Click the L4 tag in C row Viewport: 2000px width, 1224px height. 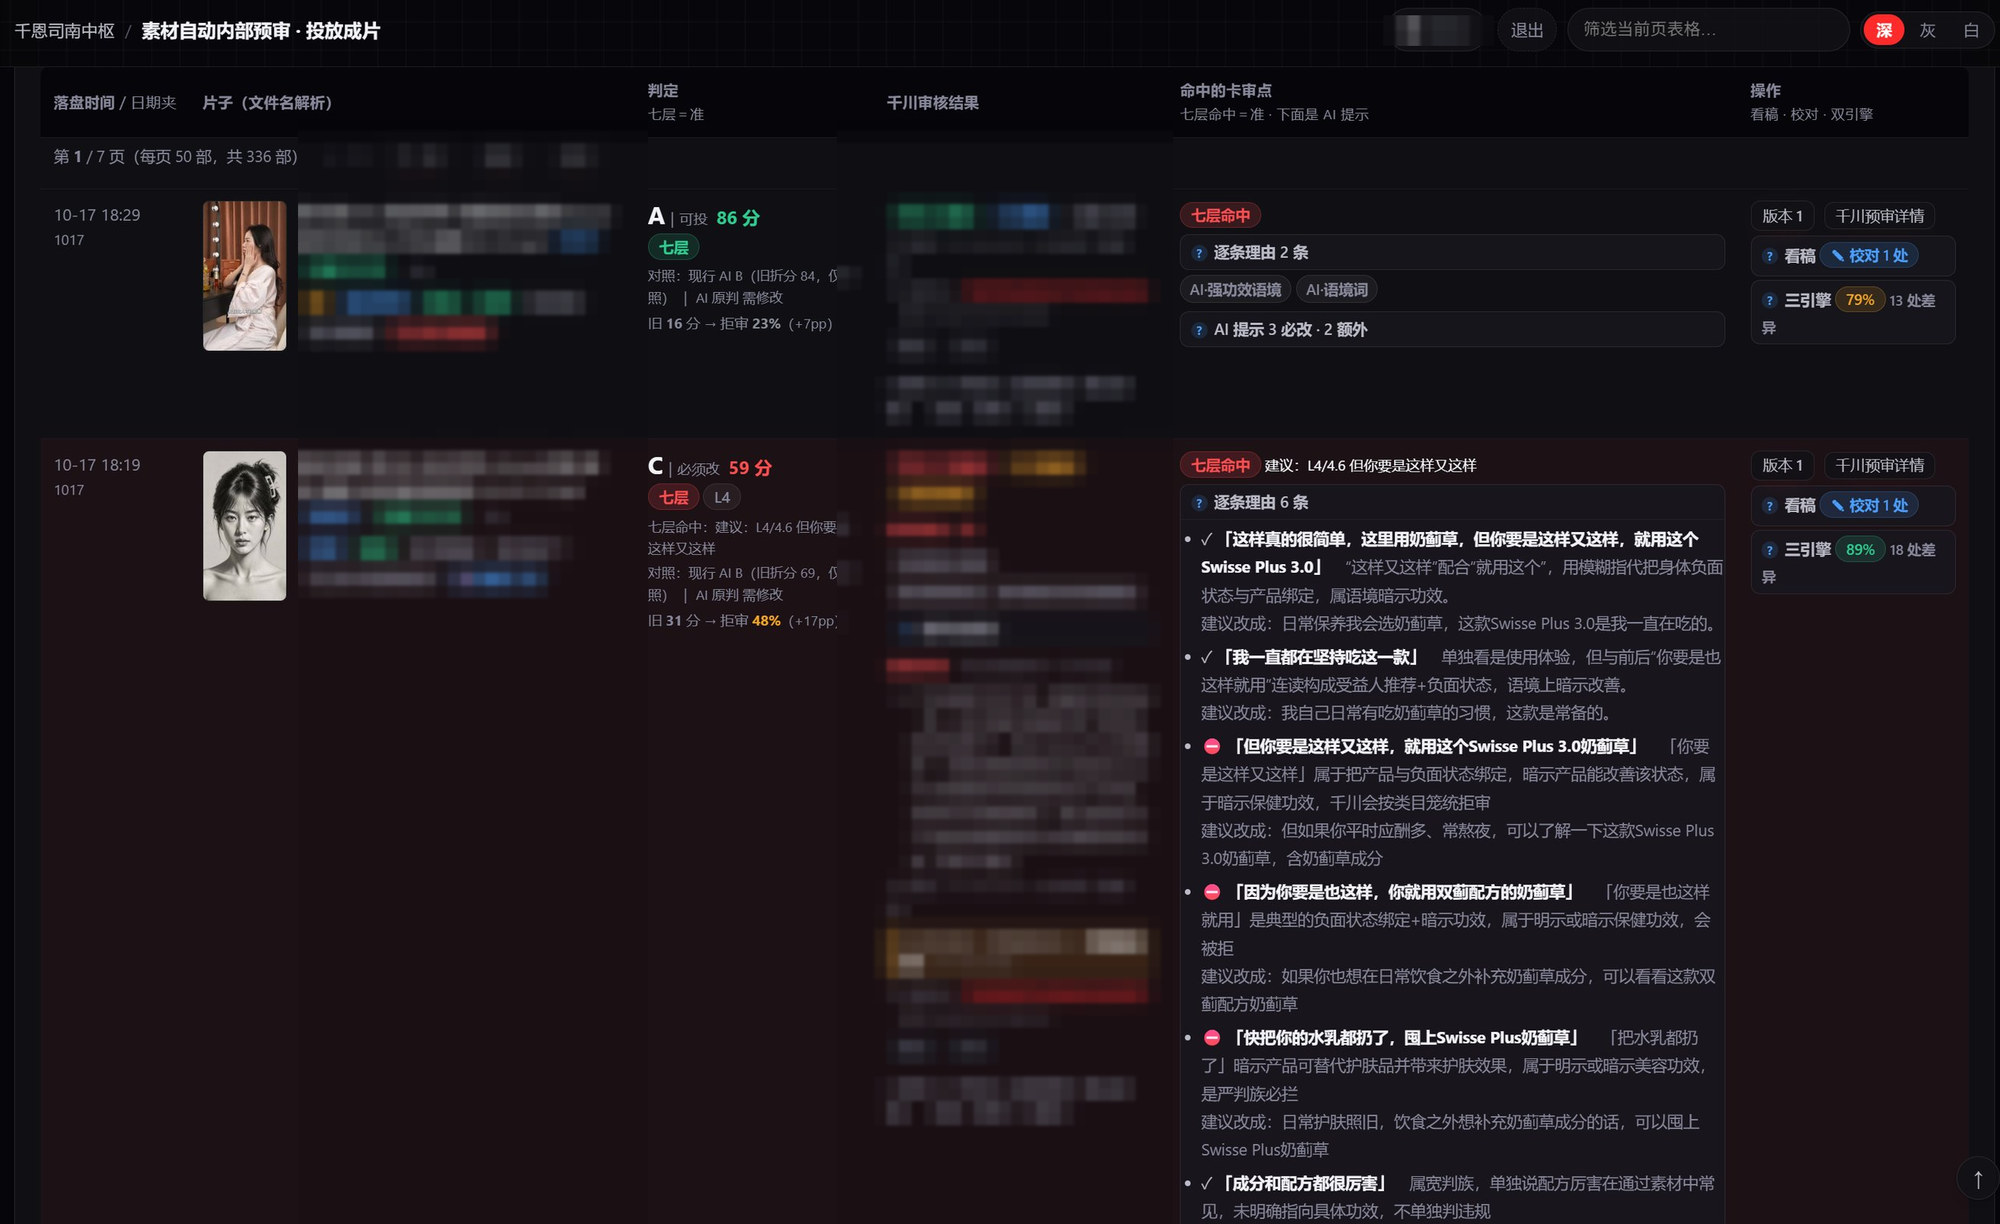click(x=722, y=497)
